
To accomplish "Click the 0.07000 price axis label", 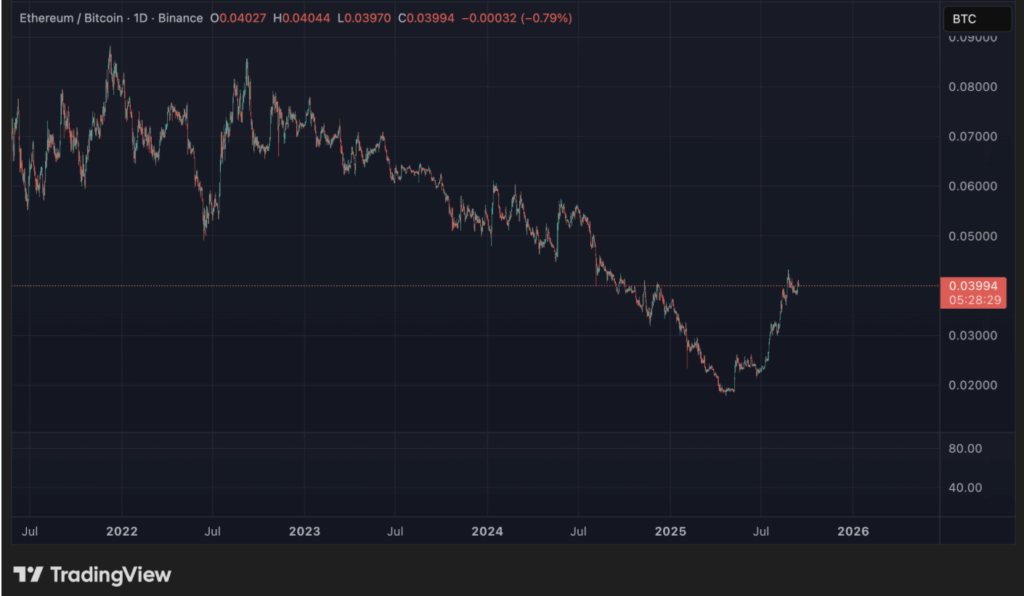I will coord(972,136).
